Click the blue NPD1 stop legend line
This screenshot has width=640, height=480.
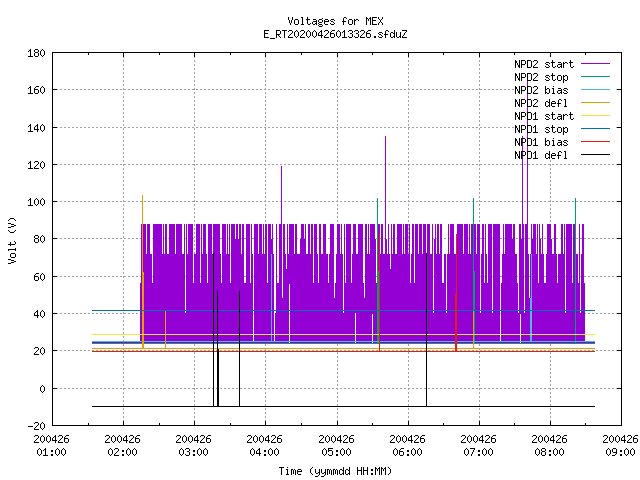[x=595, y=129]
